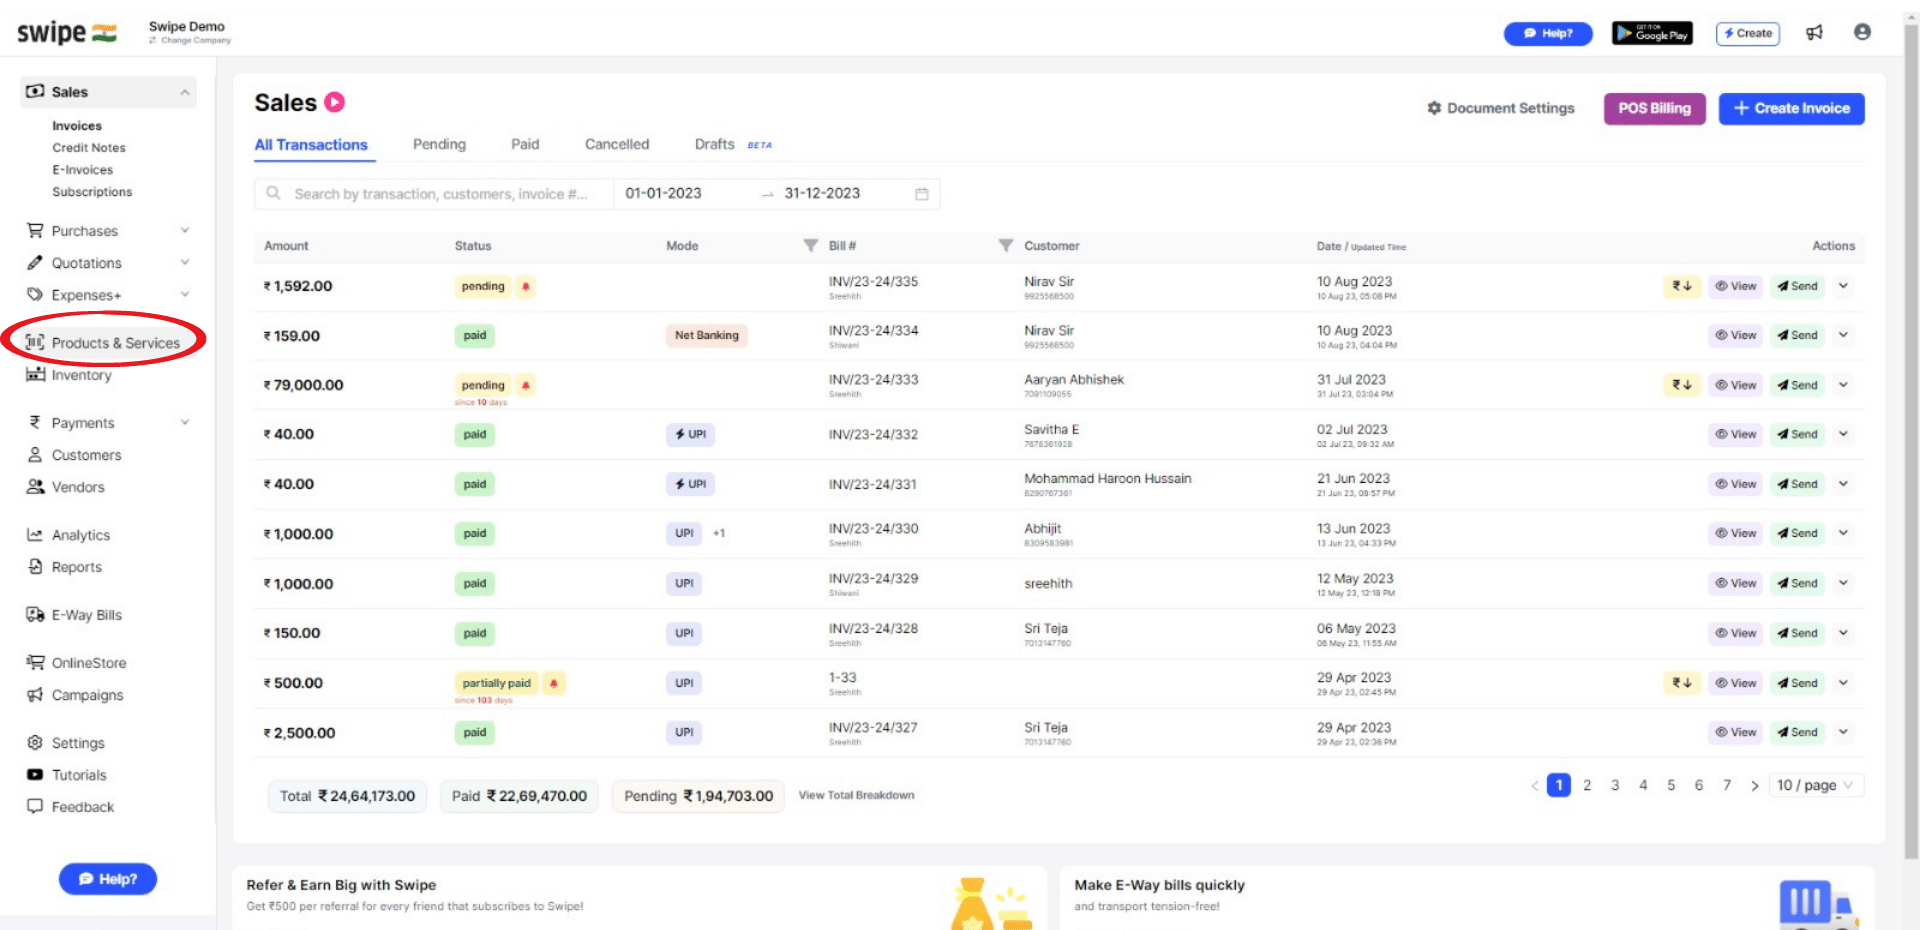The image size is (1920, 930).
Task: Open POS Billing
Action: pos(1654,108)
